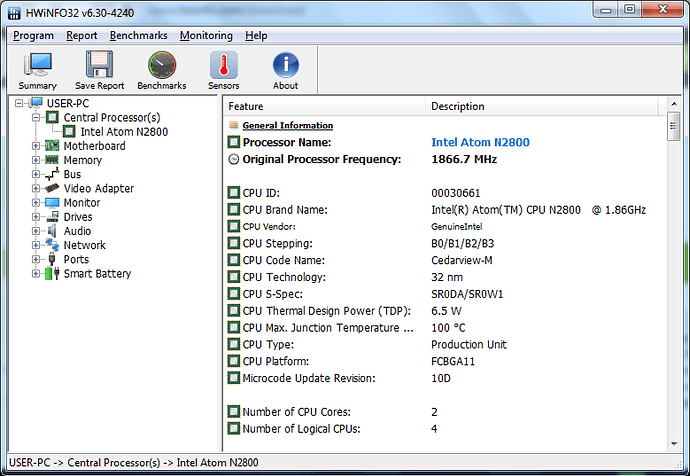
Task: Select the Smart Battery tree label
Action: (97, 274)
